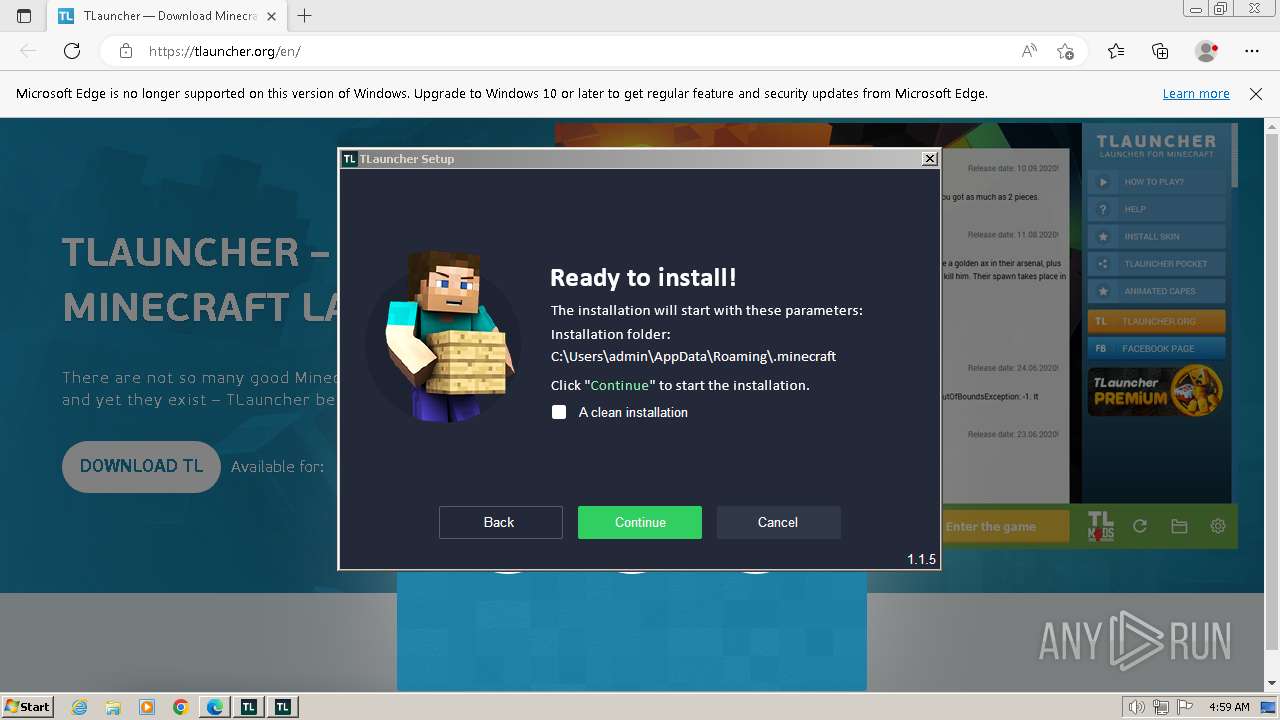1280x720 pixels.
Task: Close the TLauncher Setup dialog
Action: (x=929, y=158)
